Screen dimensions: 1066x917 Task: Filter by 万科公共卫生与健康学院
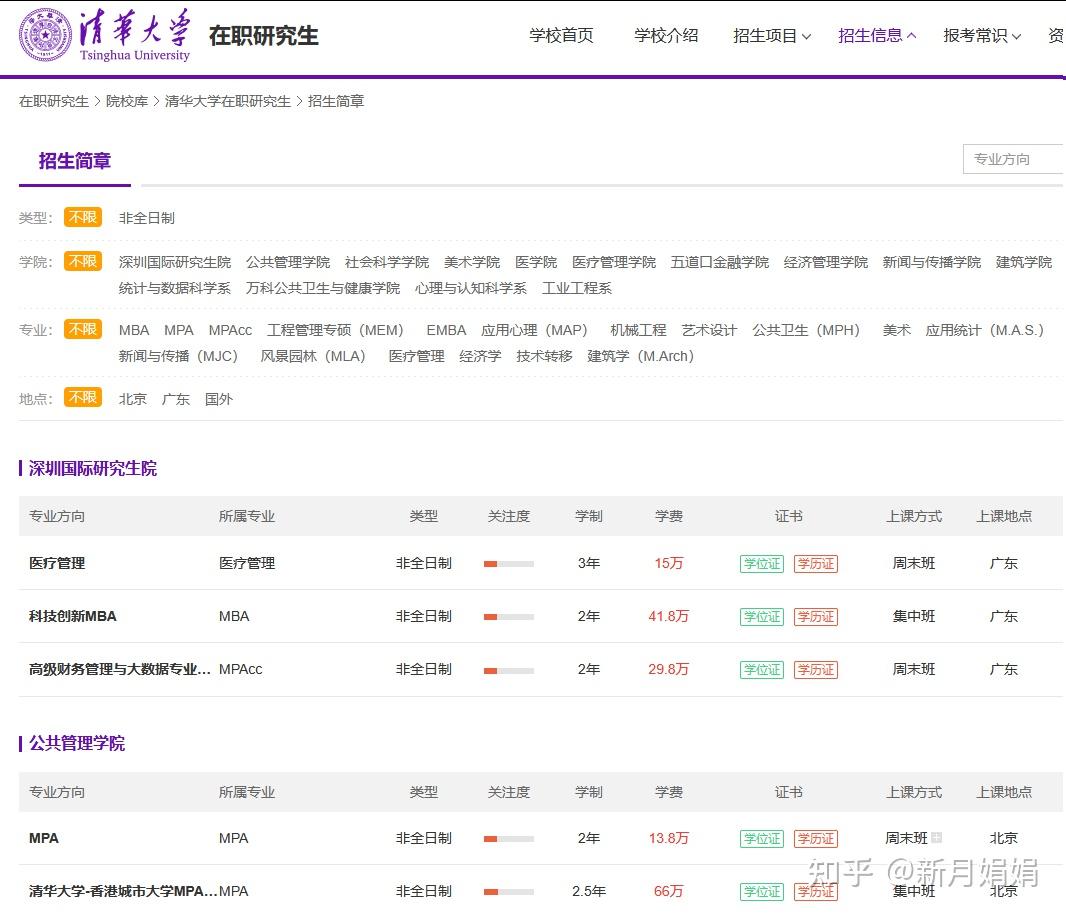point(323,288)
